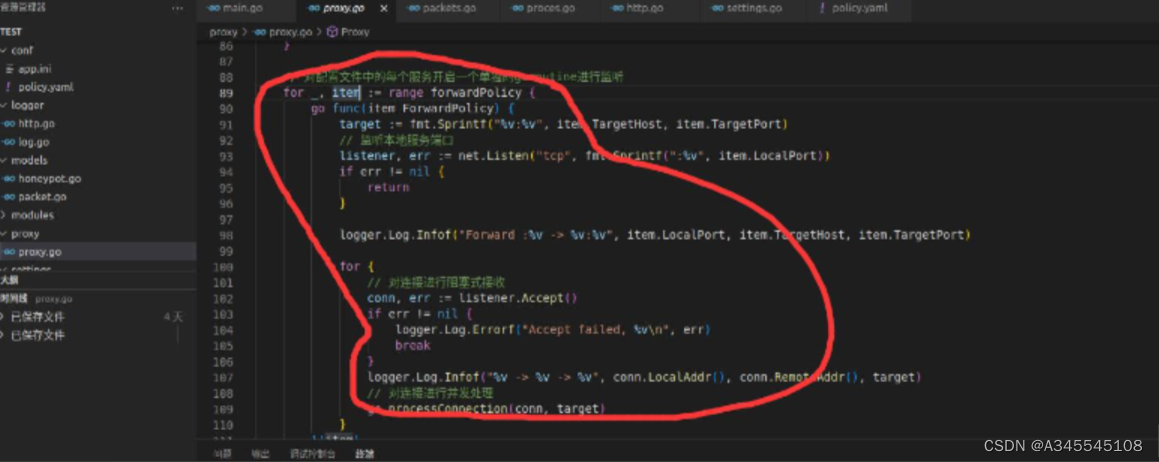1159x462 pixels.
Task: Open honeypot.go in the explorer
Action: coord(50,178)
